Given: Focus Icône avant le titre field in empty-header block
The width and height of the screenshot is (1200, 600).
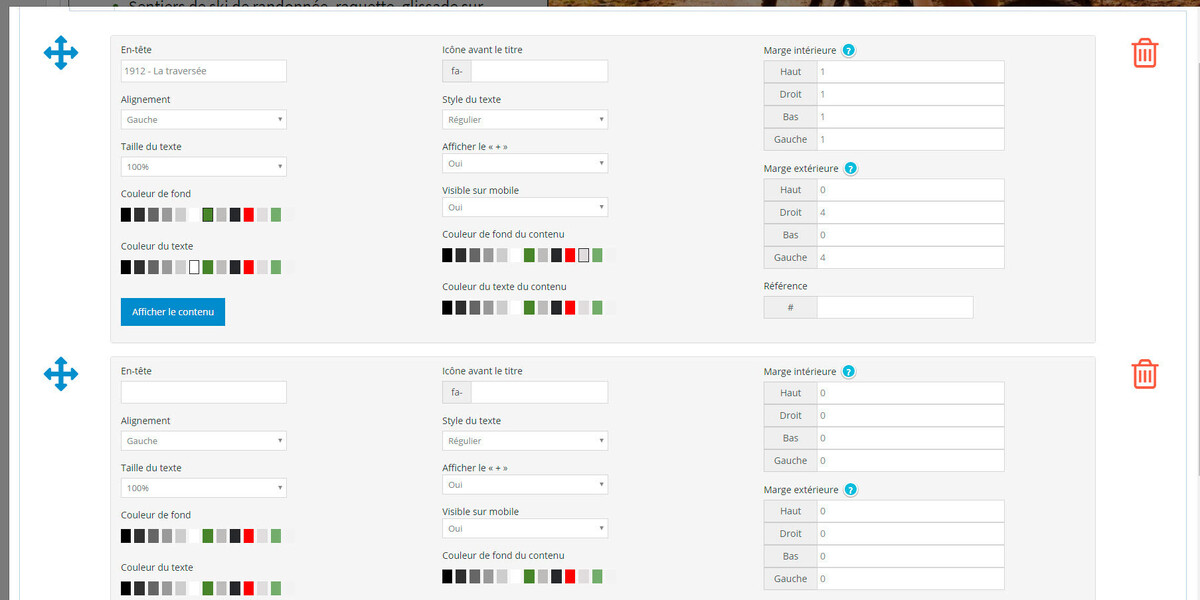Looking at the screenshot, I should [539, 392].
